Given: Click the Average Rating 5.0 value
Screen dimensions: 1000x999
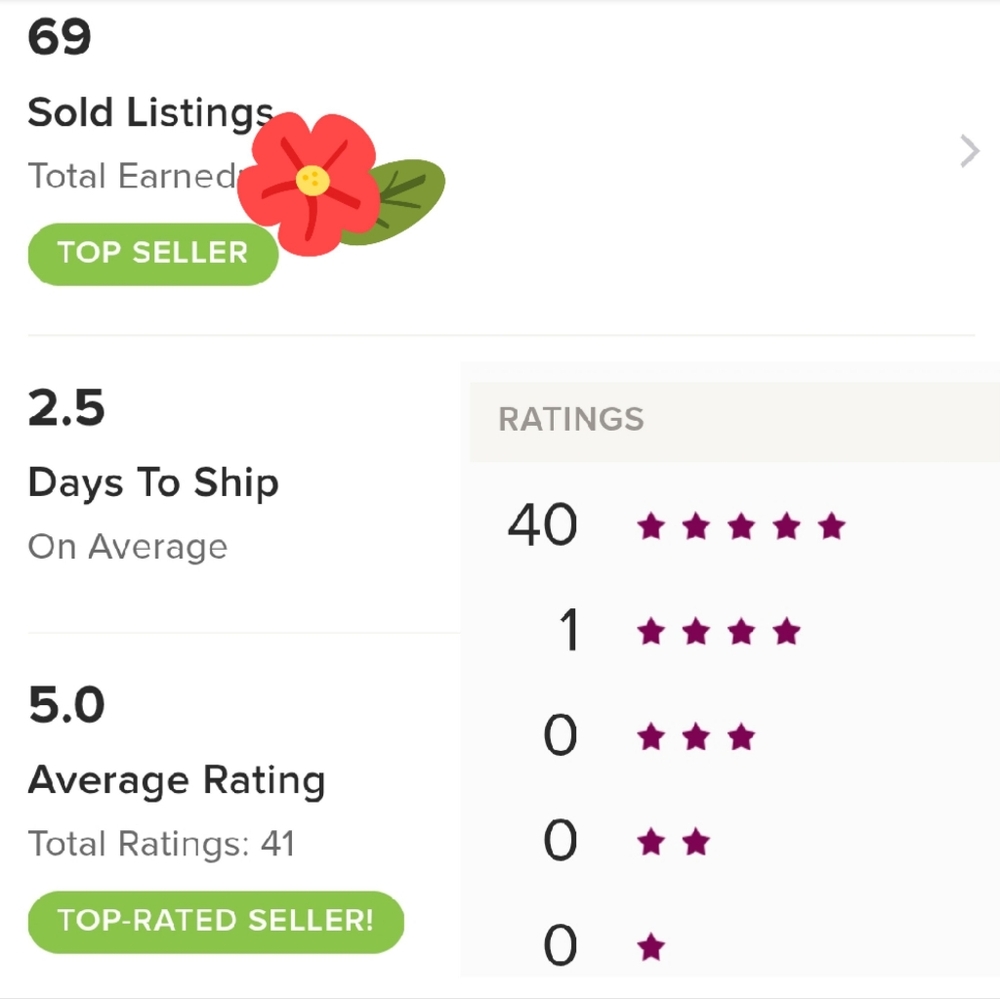Looking at the screenshot, I should (67, 704).
